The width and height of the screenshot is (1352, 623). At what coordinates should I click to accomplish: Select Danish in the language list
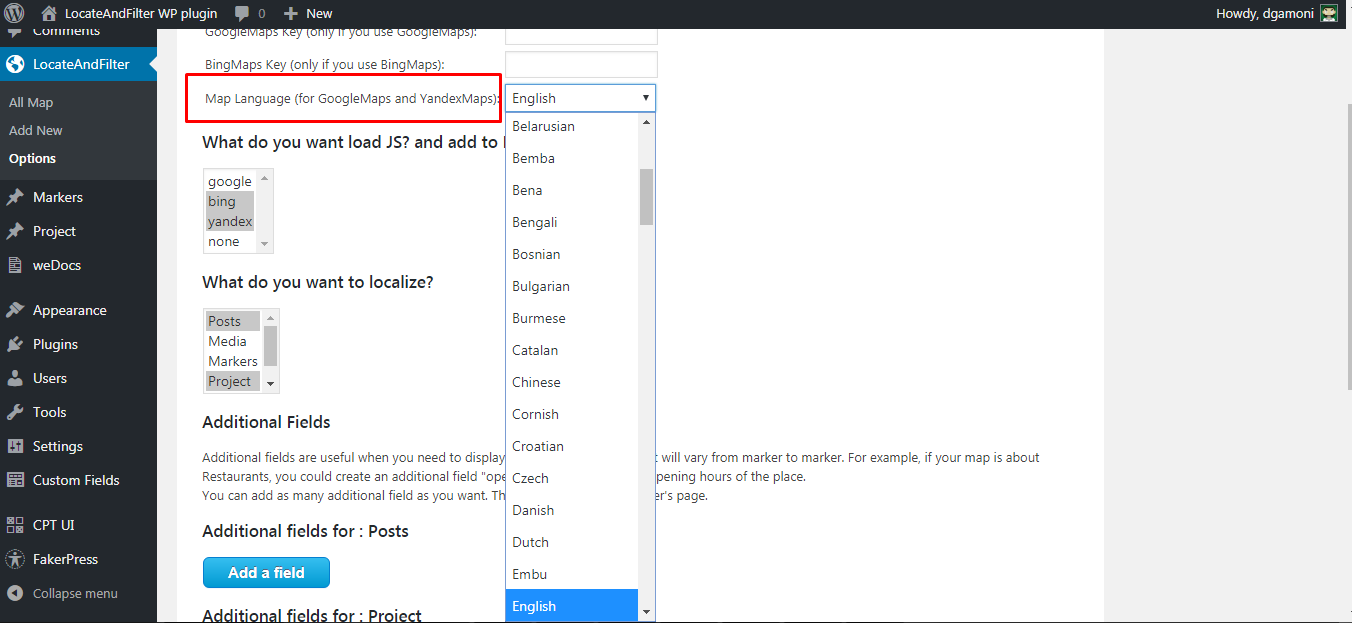click(533, 510)
